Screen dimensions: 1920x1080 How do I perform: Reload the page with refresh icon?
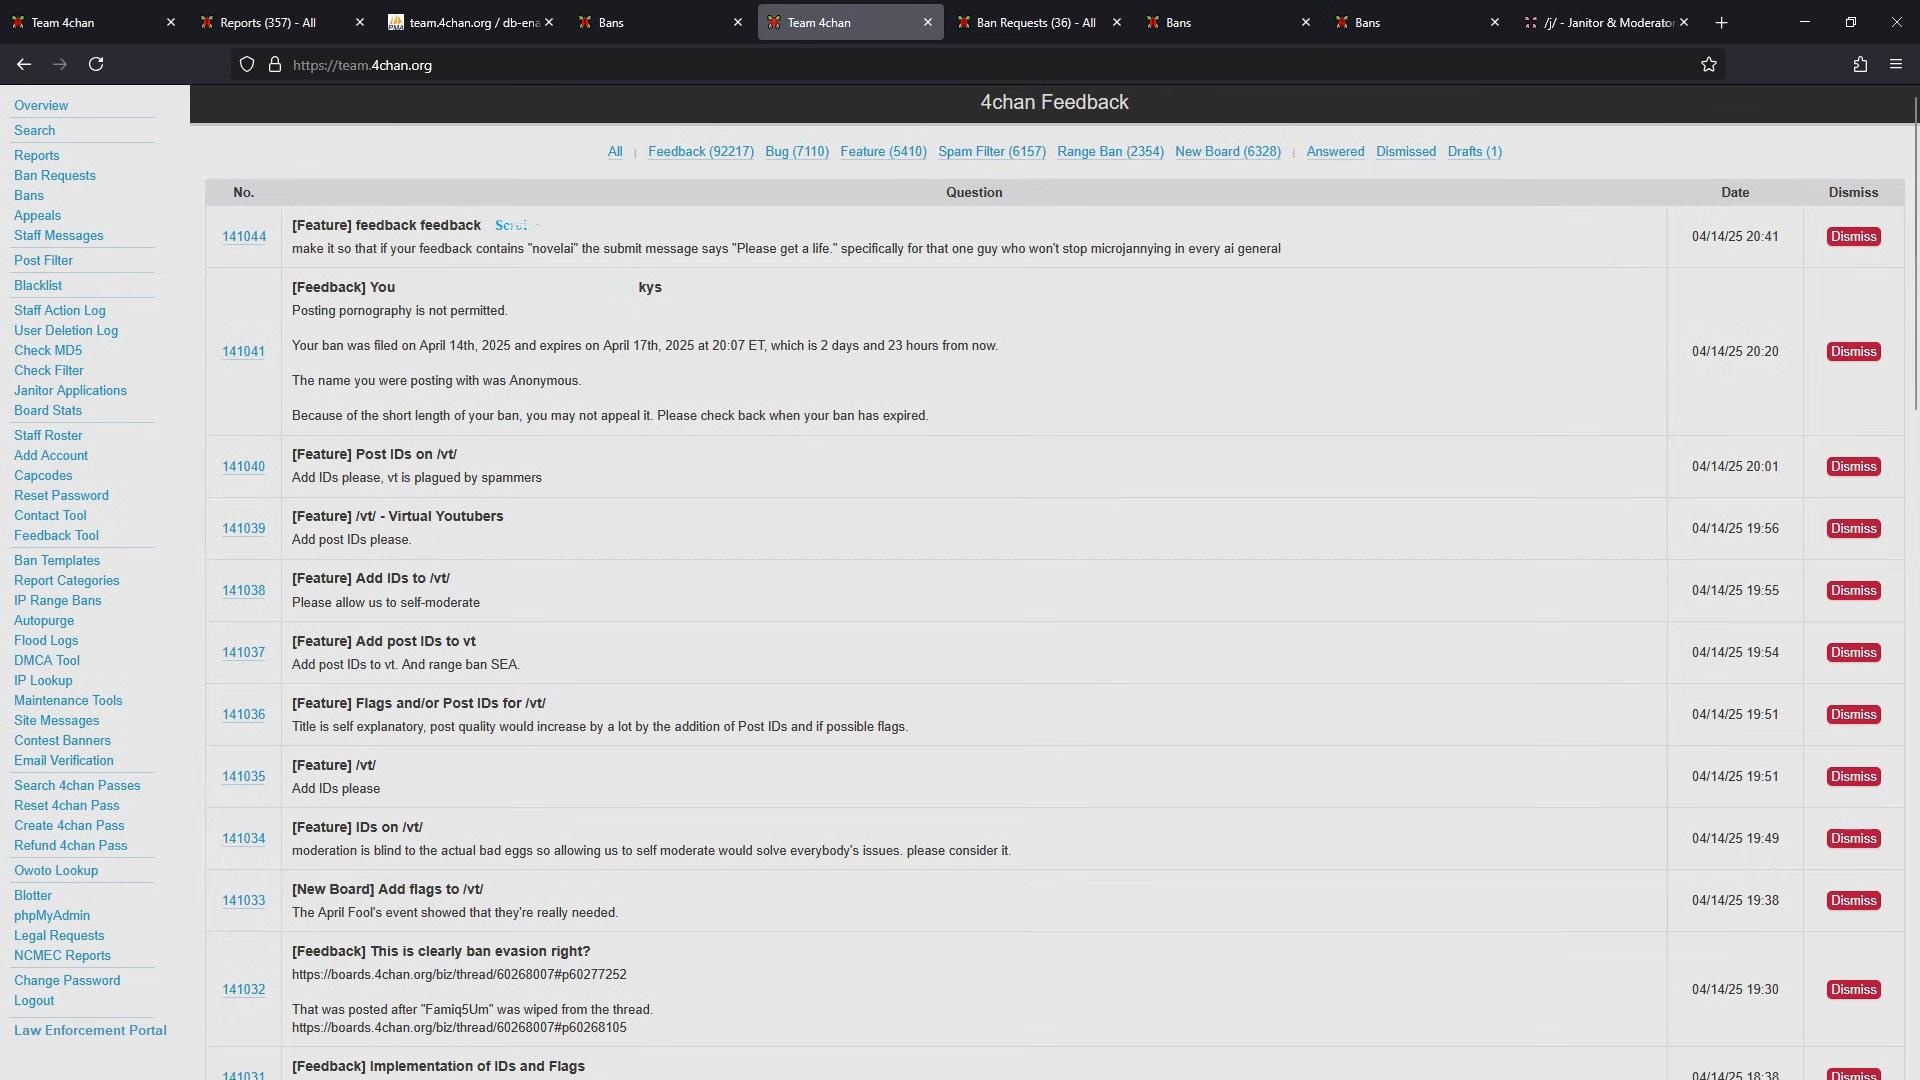point(96,64)
